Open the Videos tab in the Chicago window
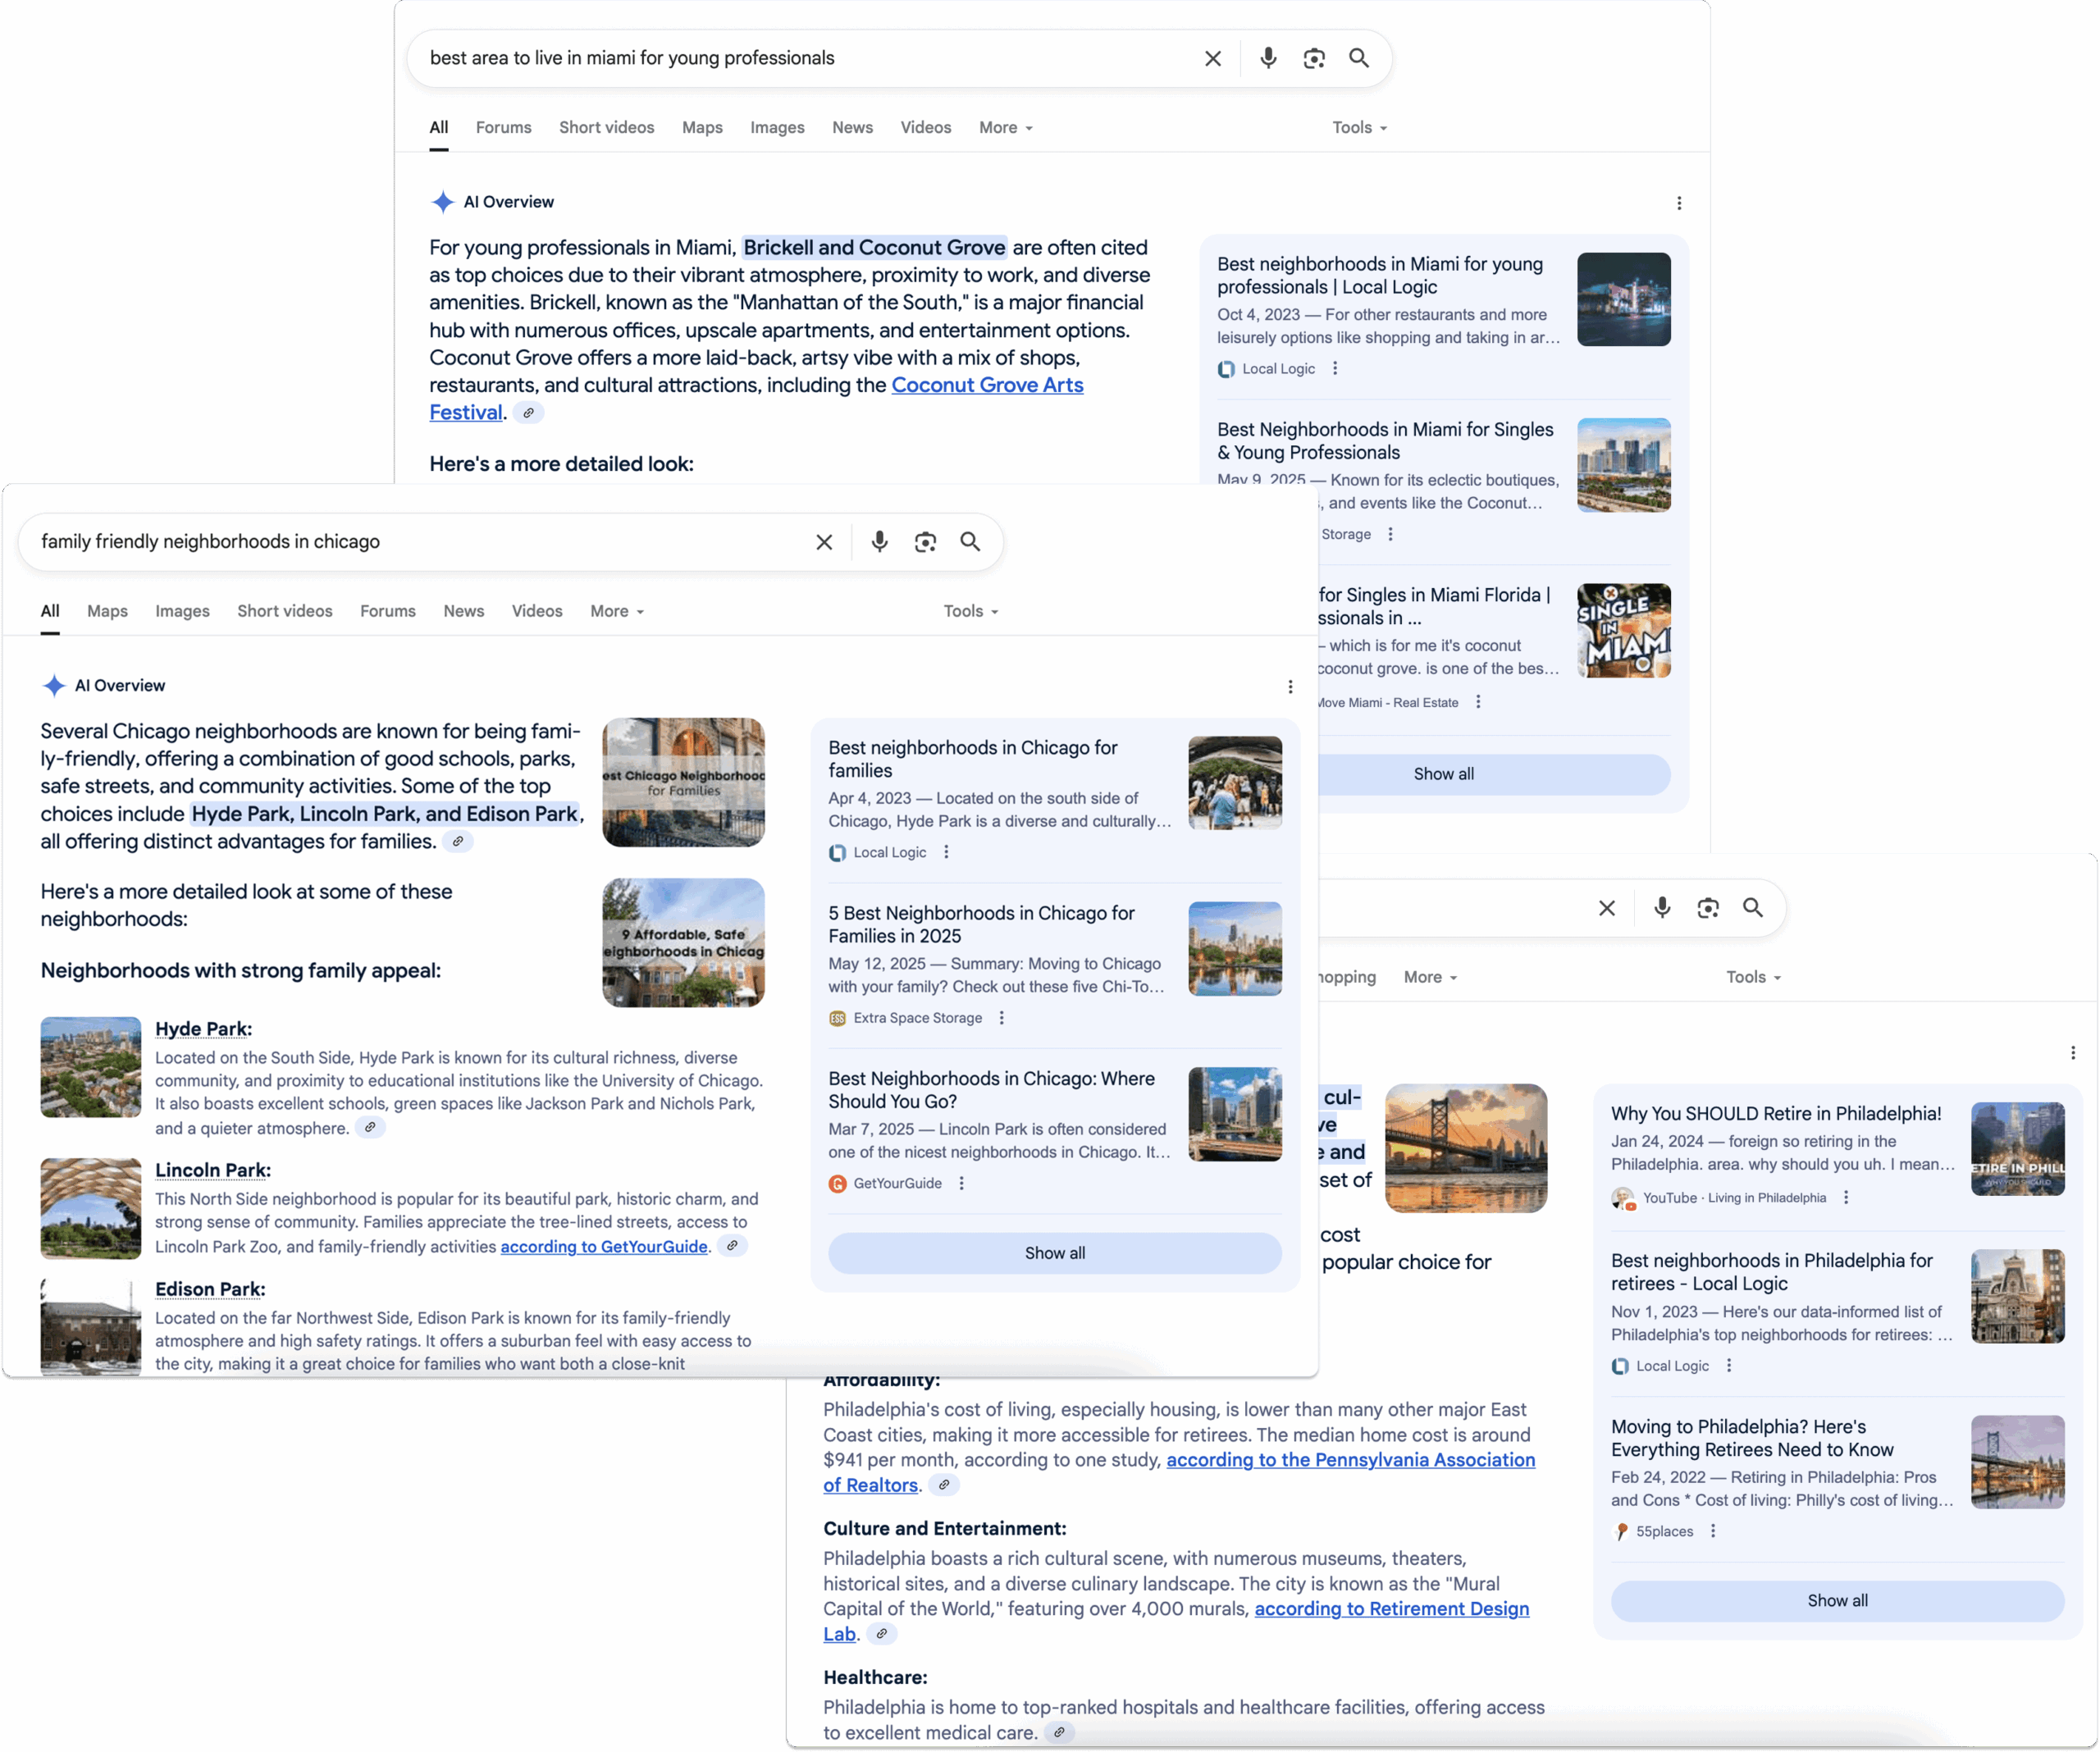 coord(537,611)
